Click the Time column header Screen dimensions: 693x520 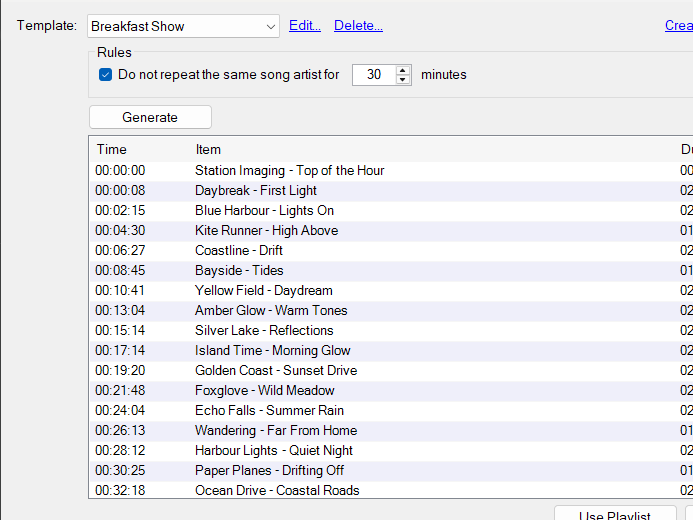tap(111, 149)
